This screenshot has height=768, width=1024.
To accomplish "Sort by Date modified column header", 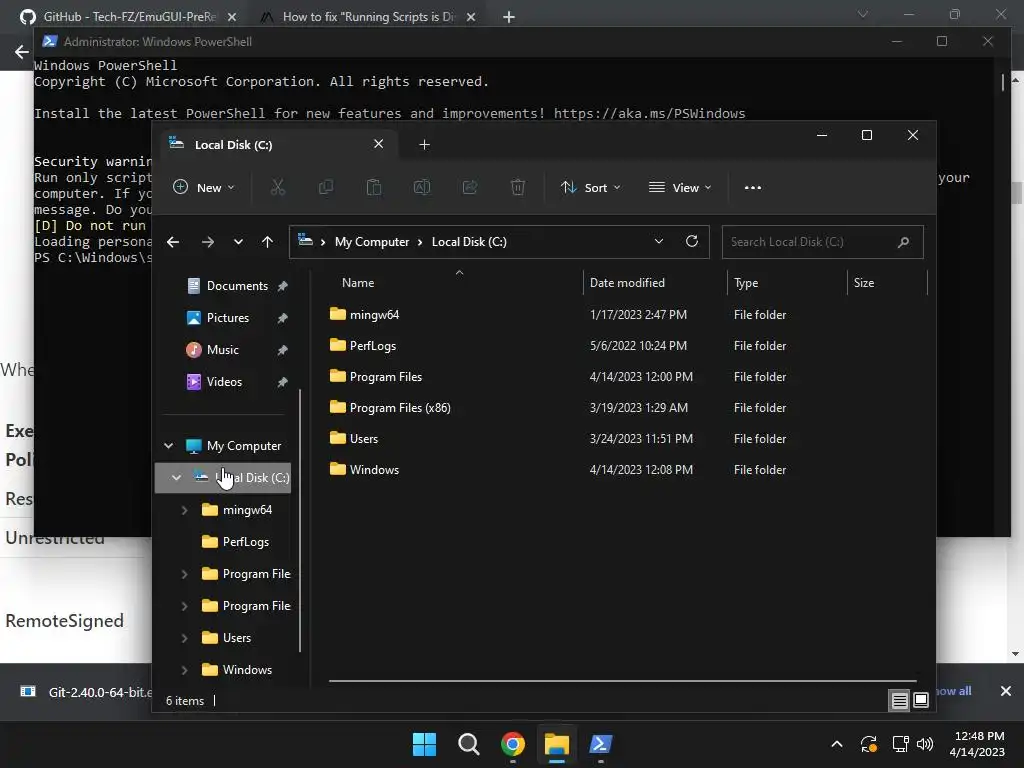I will tap(627, 283).
